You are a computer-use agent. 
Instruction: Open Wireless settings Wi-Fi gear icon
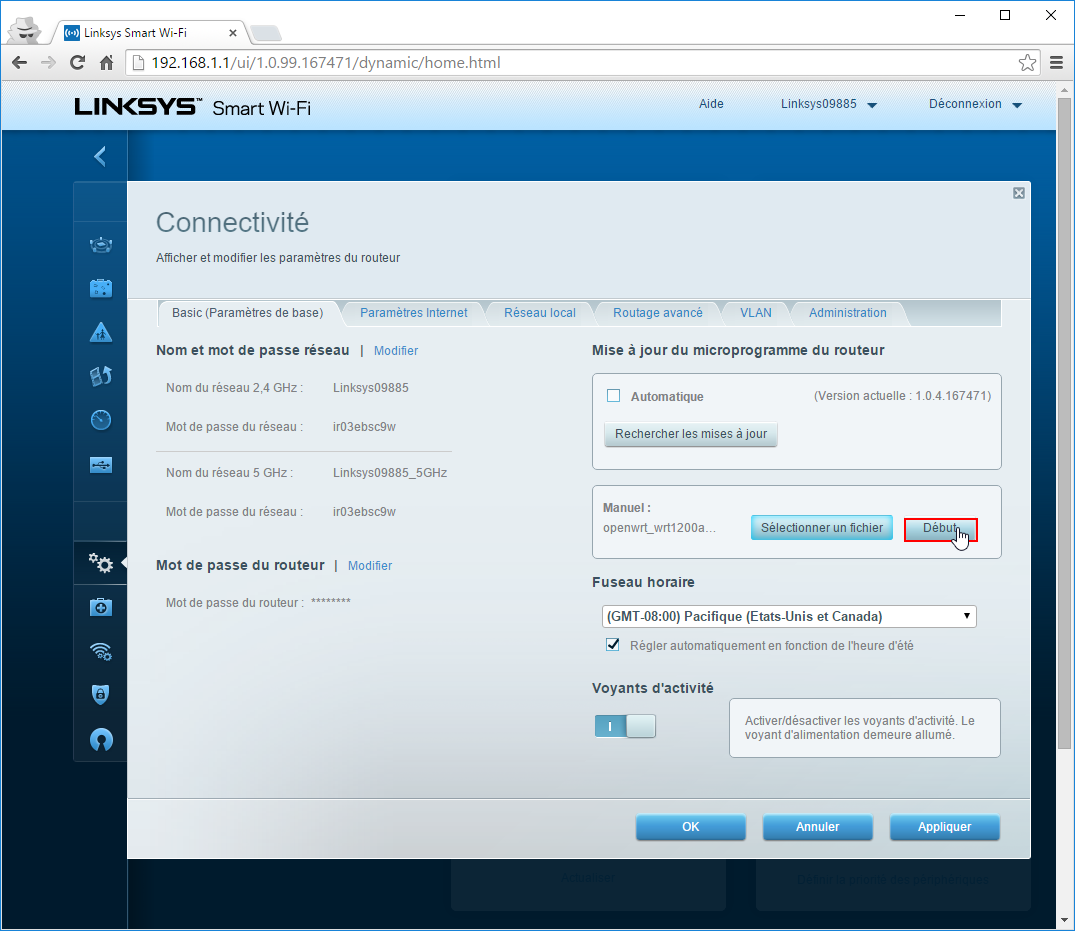click(101, 652)
